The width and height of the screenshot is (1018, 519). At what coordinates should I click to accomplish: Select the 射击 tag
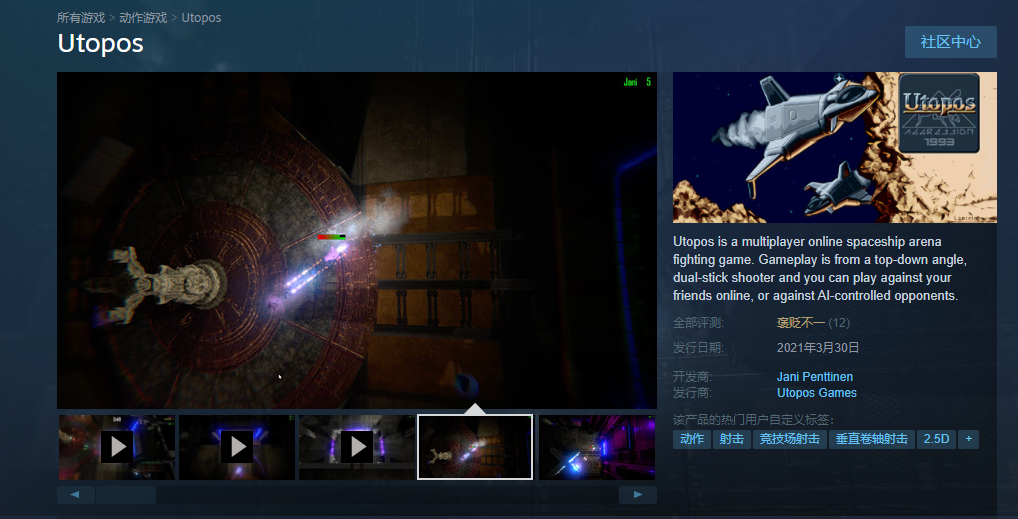tap(732, 439)
